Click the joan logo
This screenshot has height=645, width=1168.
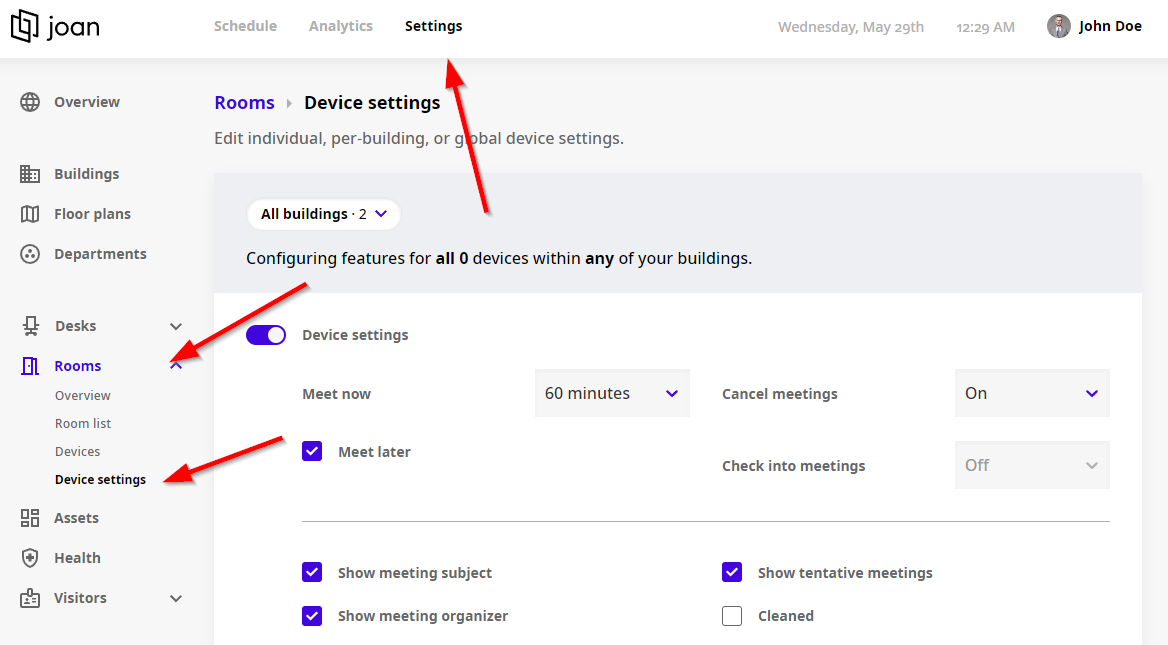tap(55, 26)
